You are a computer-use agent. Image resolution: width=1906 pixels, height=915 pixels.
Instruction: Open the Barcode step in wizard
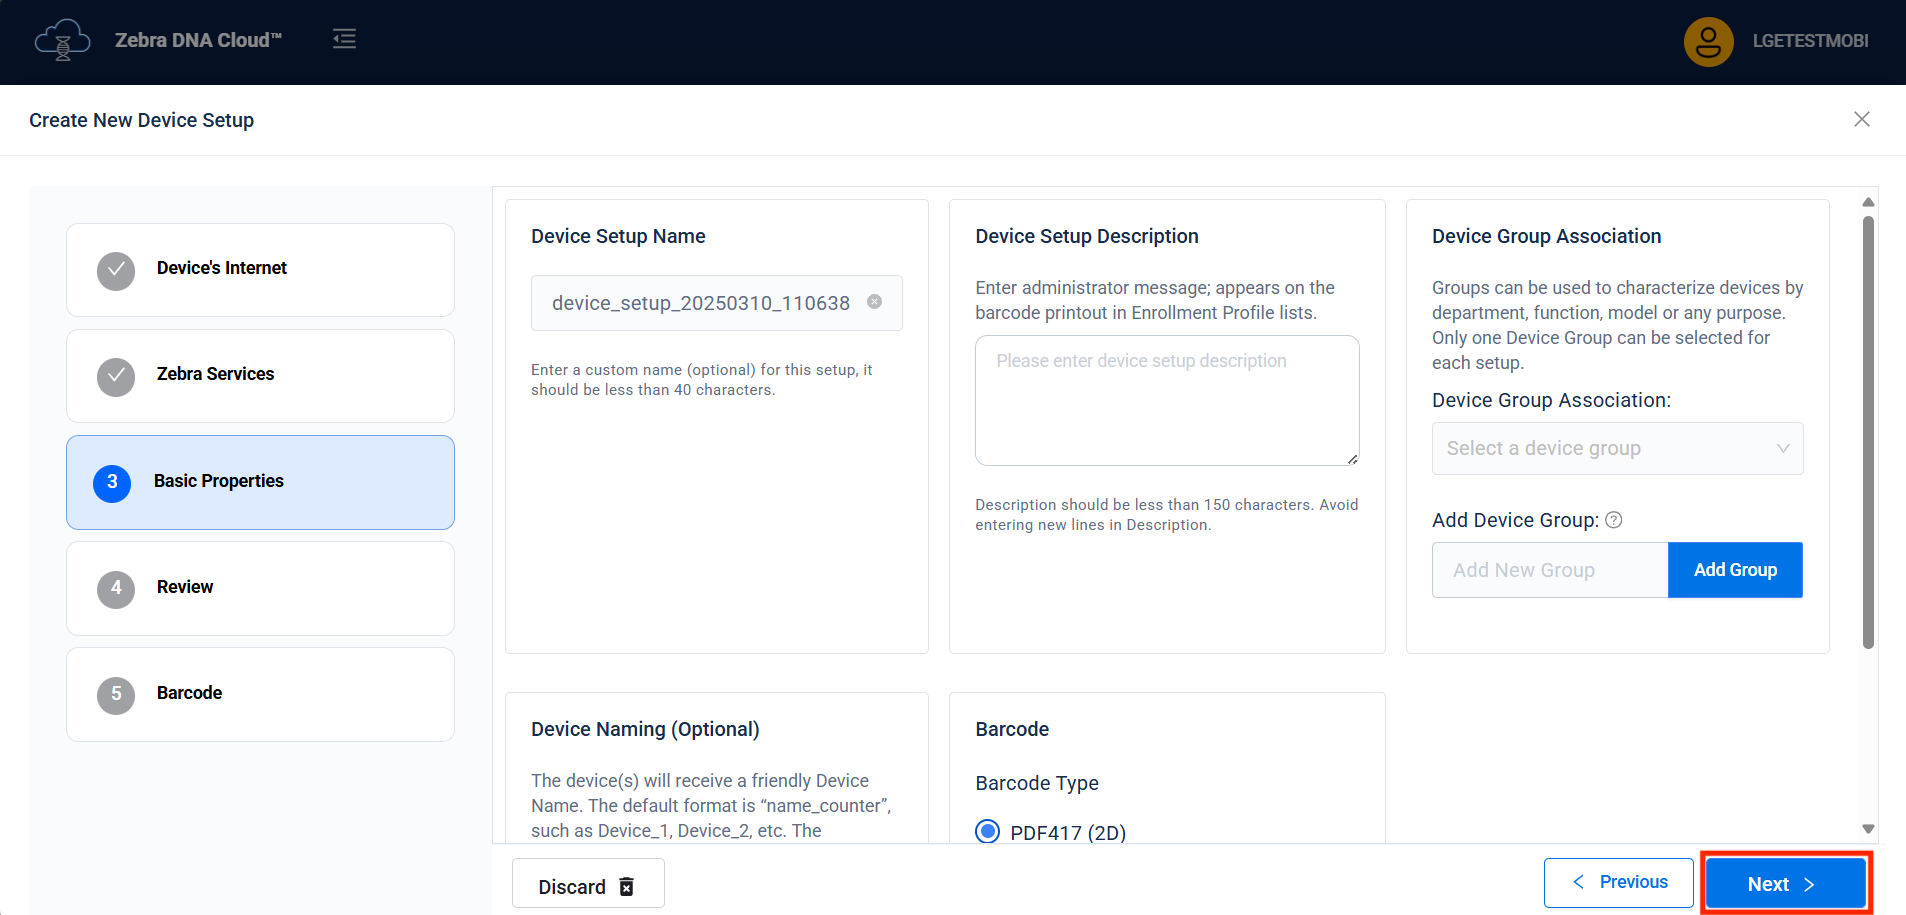pyautogui.click(x=260, y=694)
